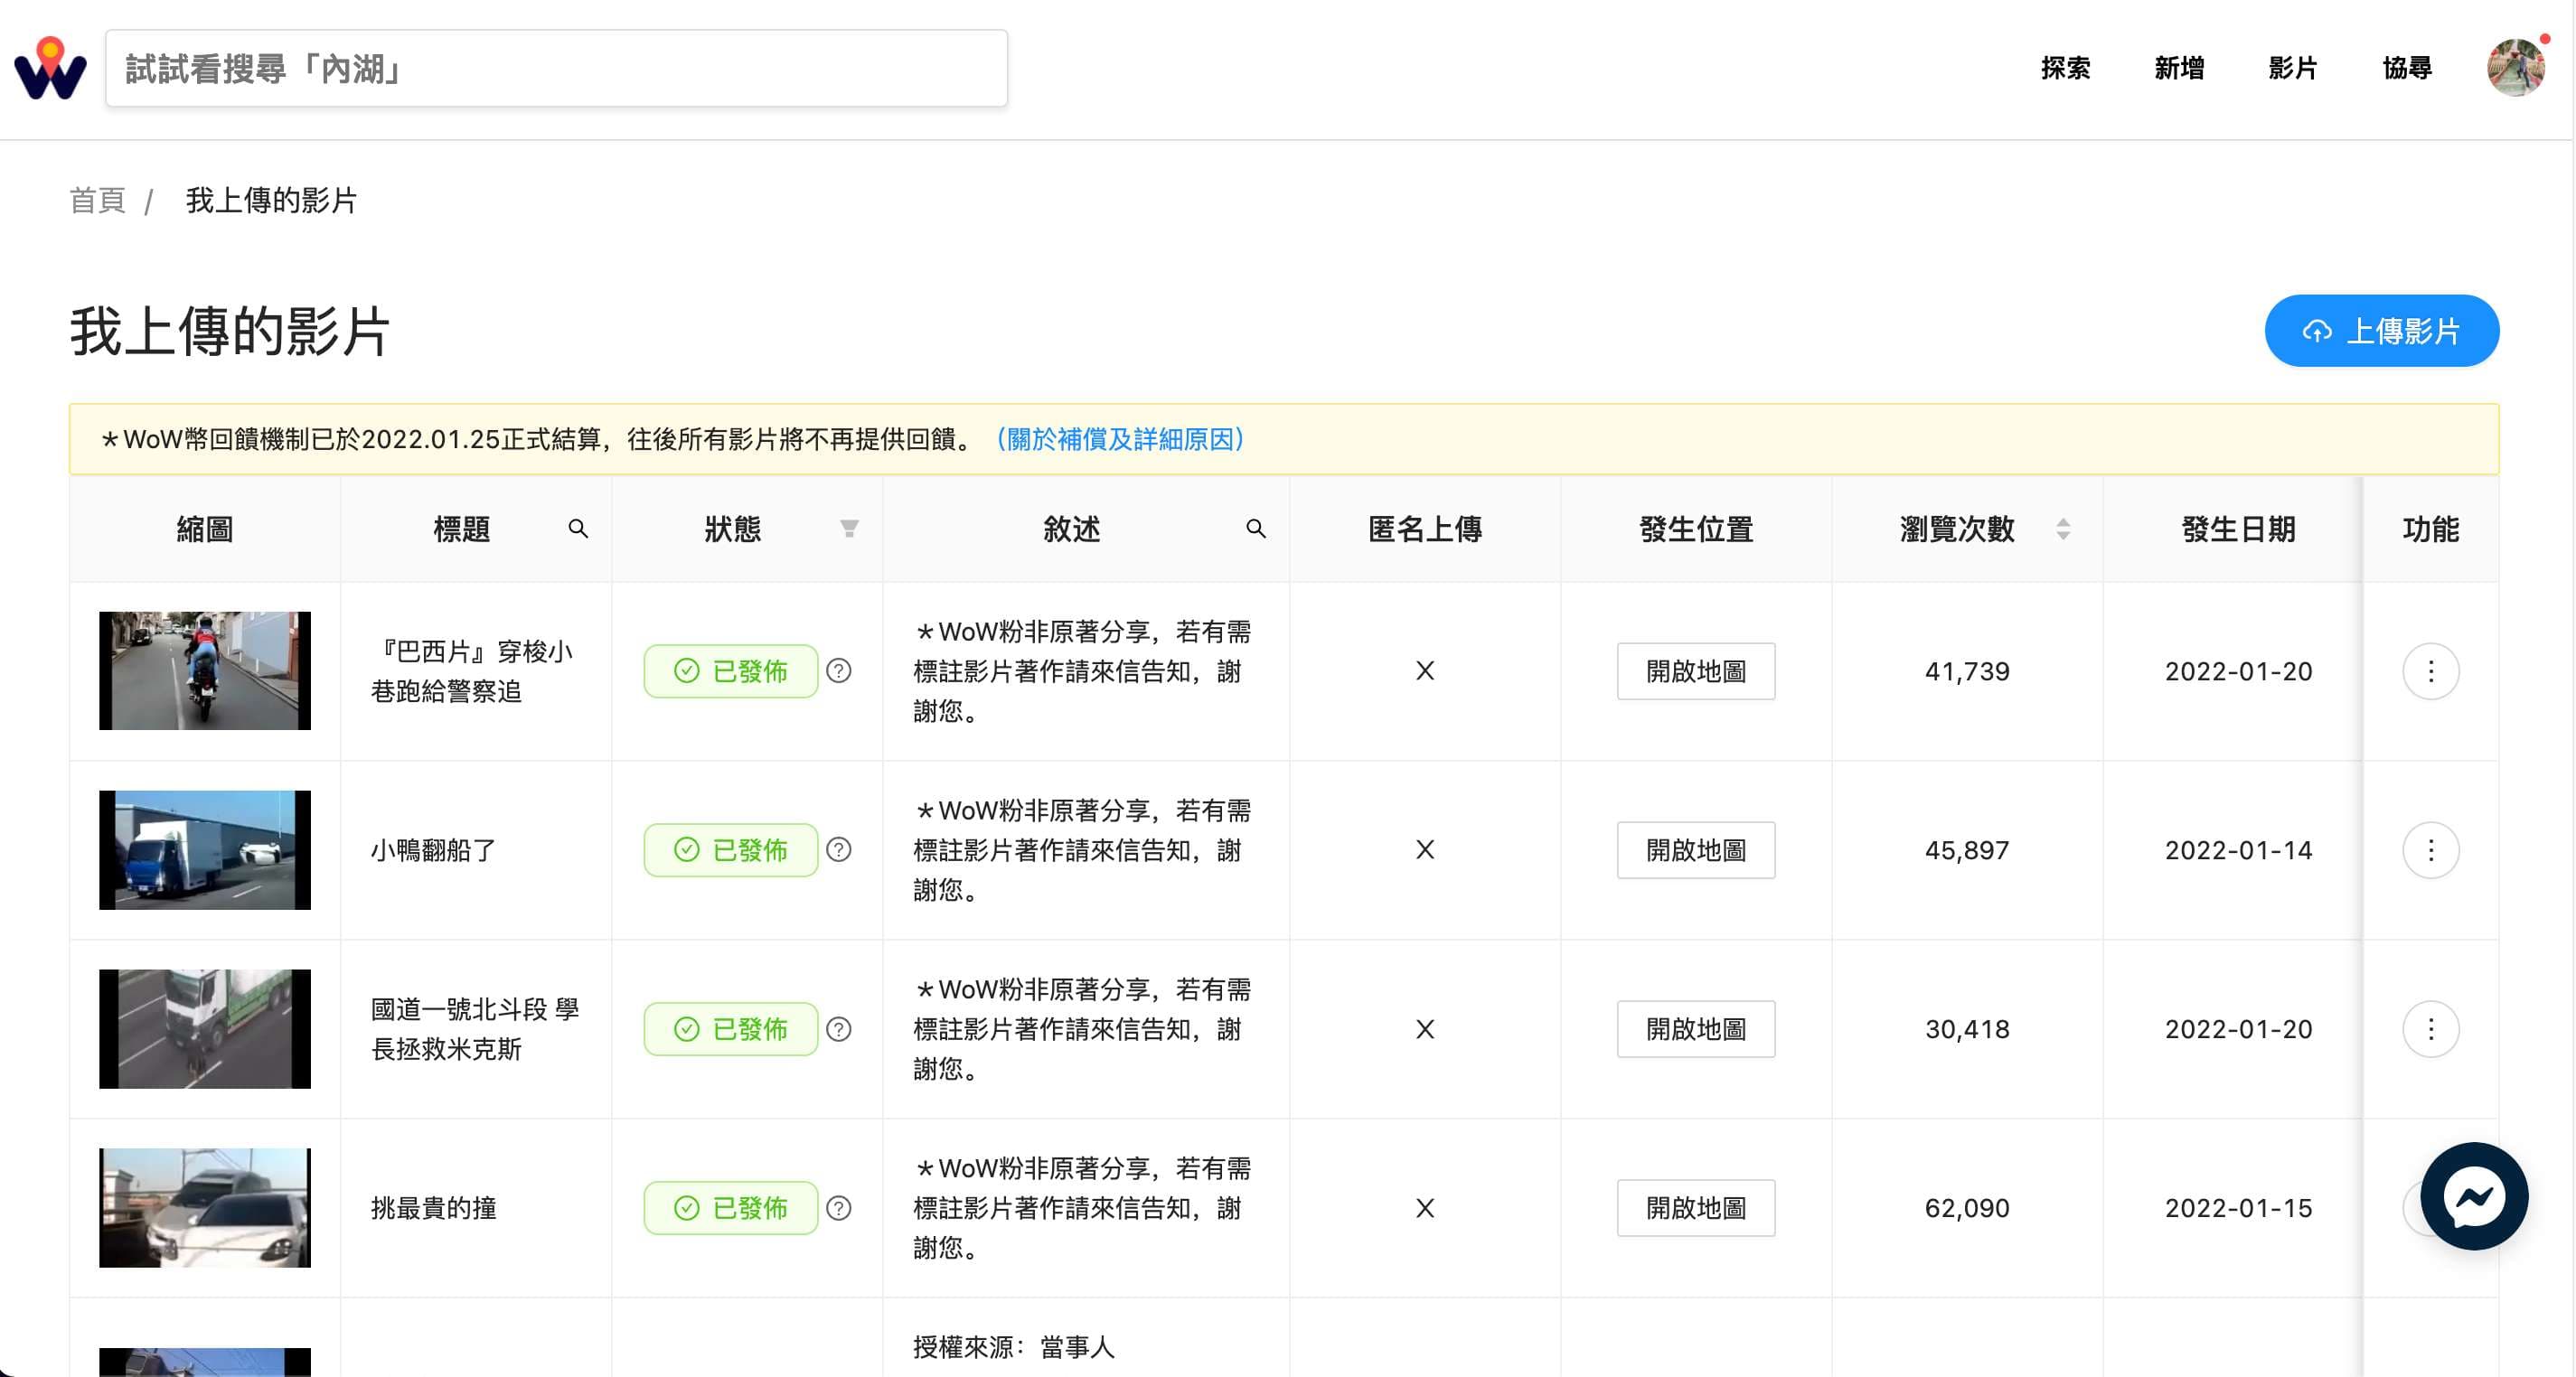Image resolution: width=2576 pixels, height=1377 pixels.
Task: Open the 挑最貴的撞 video thumbnail
Action: coord(205,1207)
